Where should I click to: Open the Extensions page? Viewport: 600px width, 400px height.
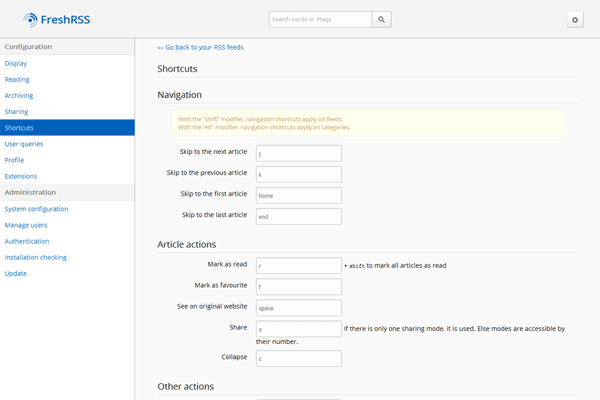tap(21, 176)
